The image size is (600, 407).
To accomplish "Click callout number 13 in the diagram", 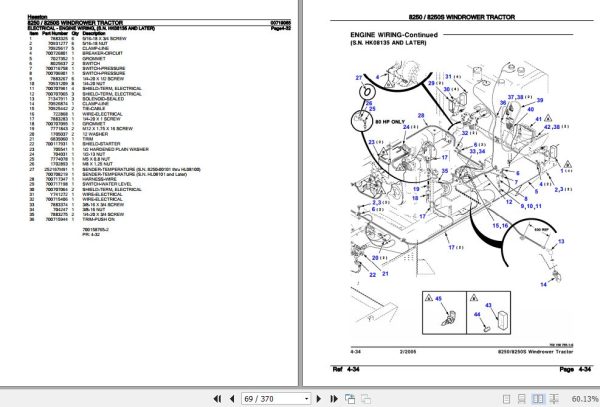I will pos(561,241).
